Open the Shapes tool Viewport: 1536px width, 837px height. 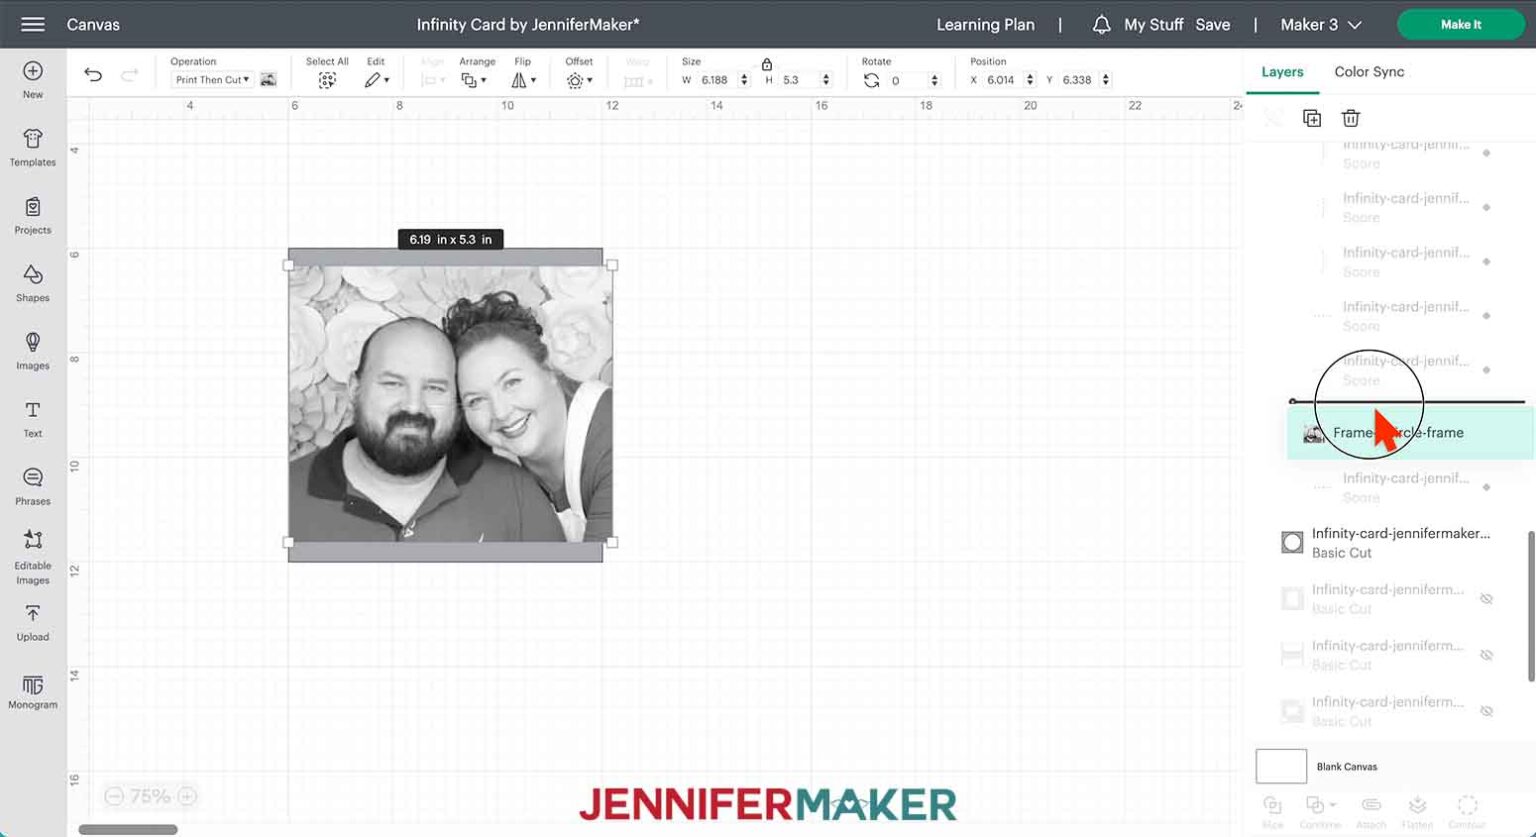coord(33,283)
